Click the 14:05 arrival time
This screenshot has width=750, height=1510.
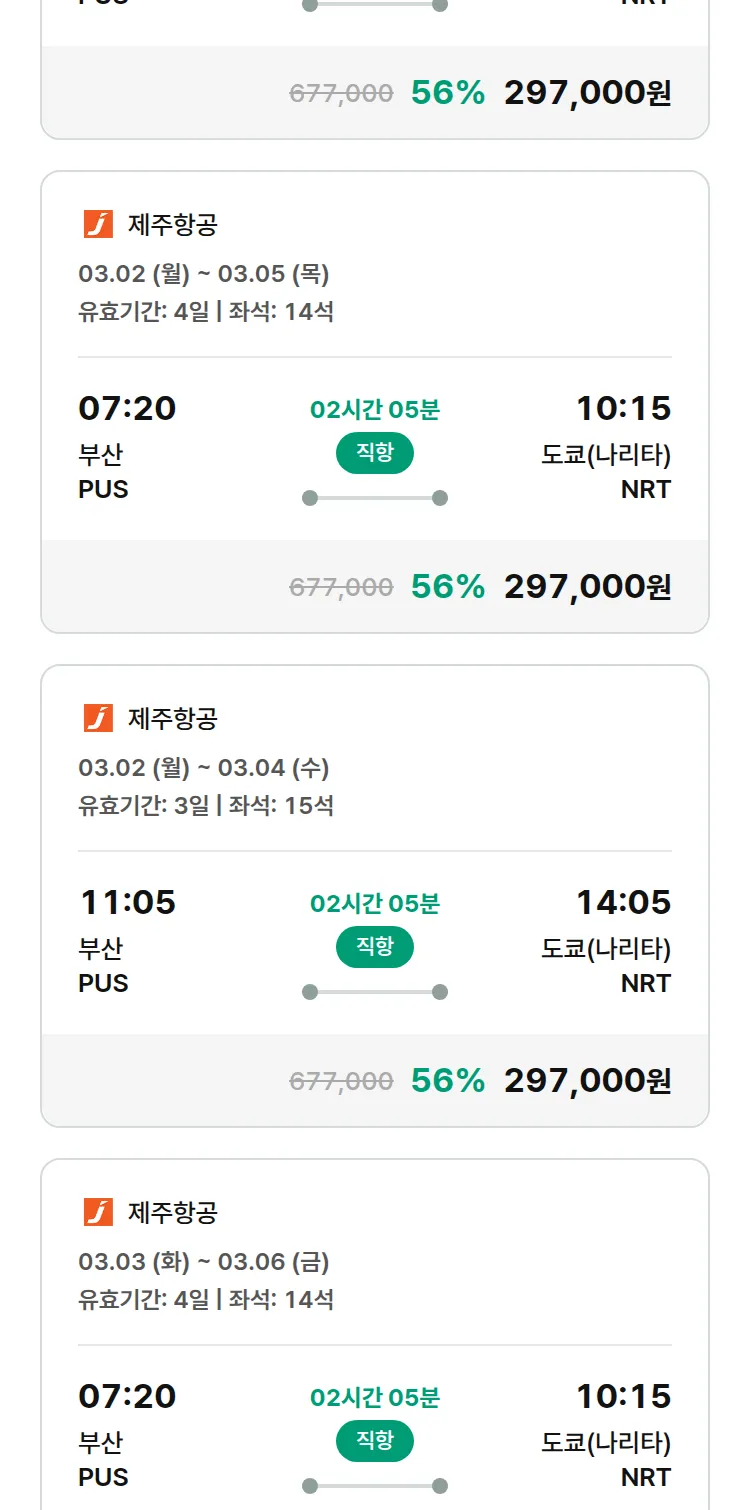point(623,903)
